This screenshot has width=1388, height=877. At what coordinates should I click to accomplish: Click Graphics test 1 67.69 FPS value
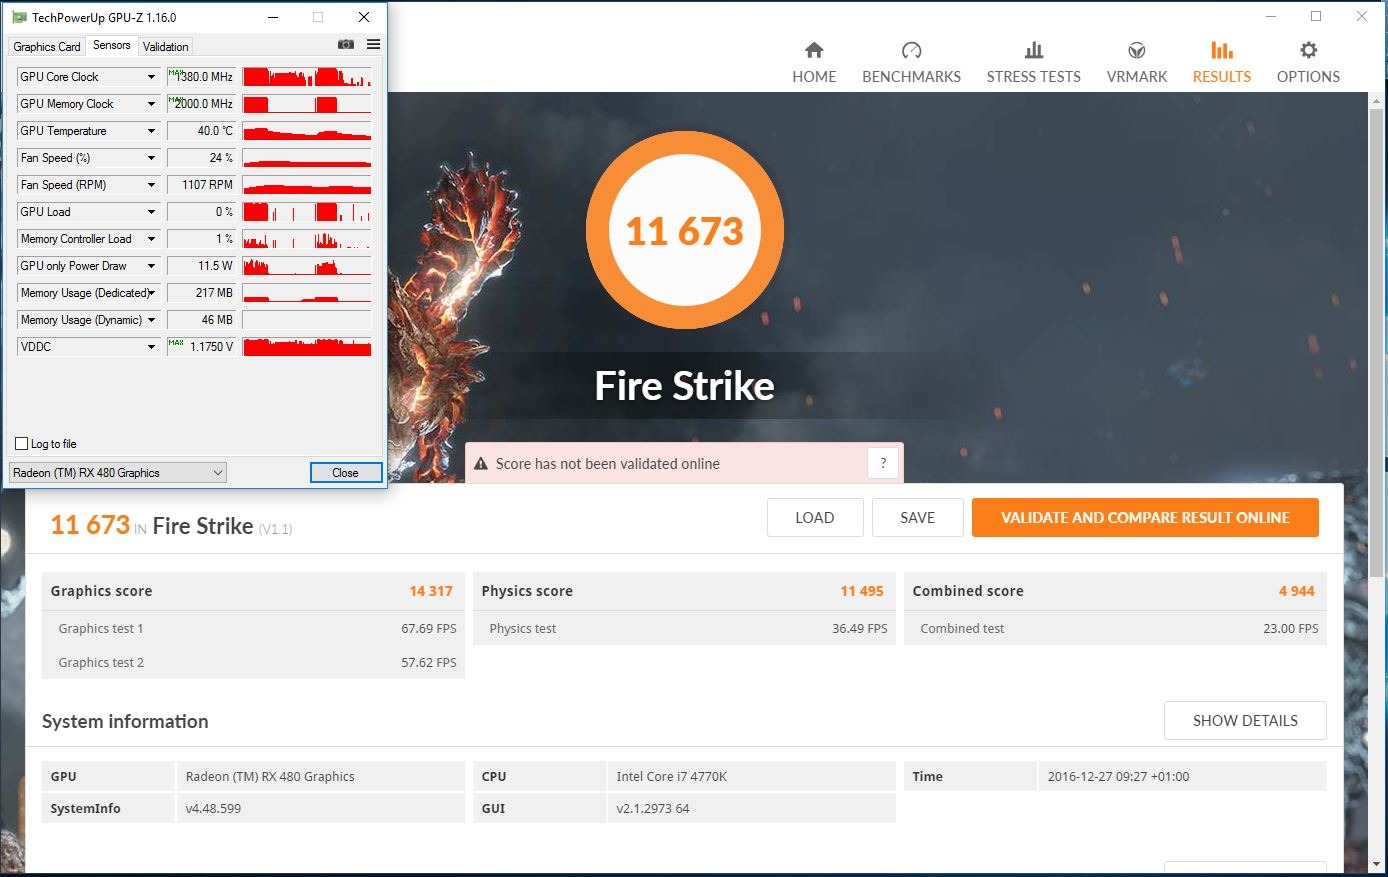[429, 629]
